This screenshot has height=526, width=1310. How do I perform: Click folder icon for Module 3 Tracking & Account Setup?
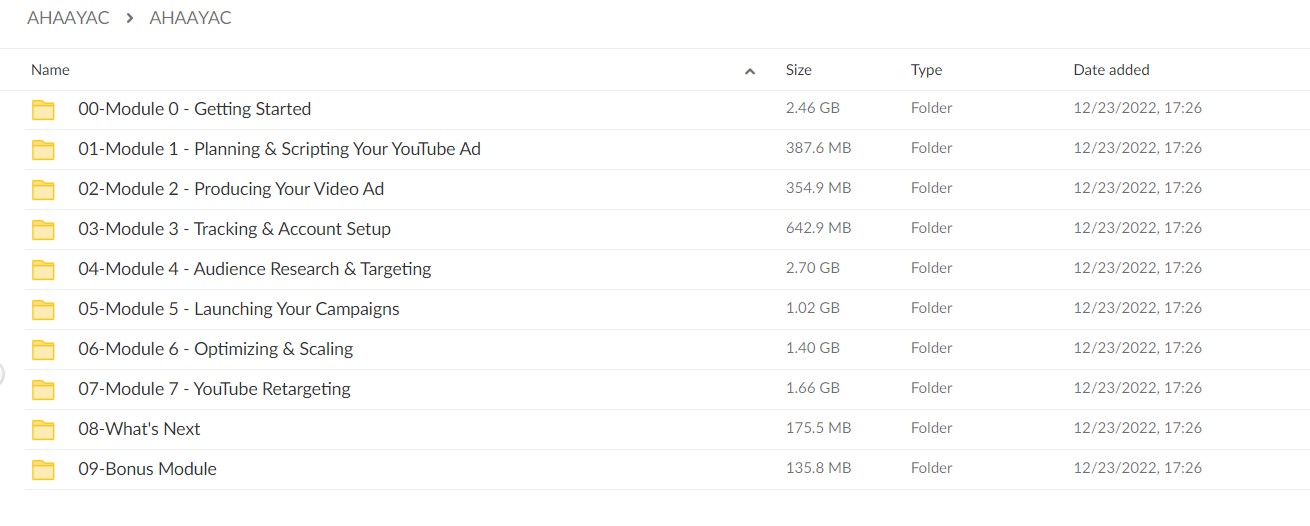(x=43, y=230)
